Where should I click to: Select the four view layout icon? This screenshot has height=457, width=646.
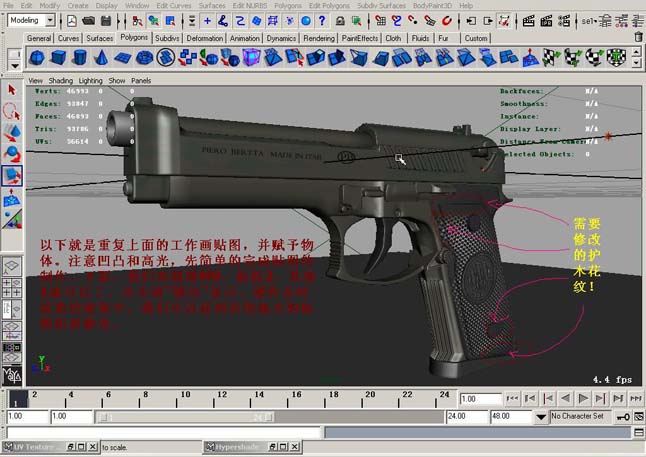(12, 288)
